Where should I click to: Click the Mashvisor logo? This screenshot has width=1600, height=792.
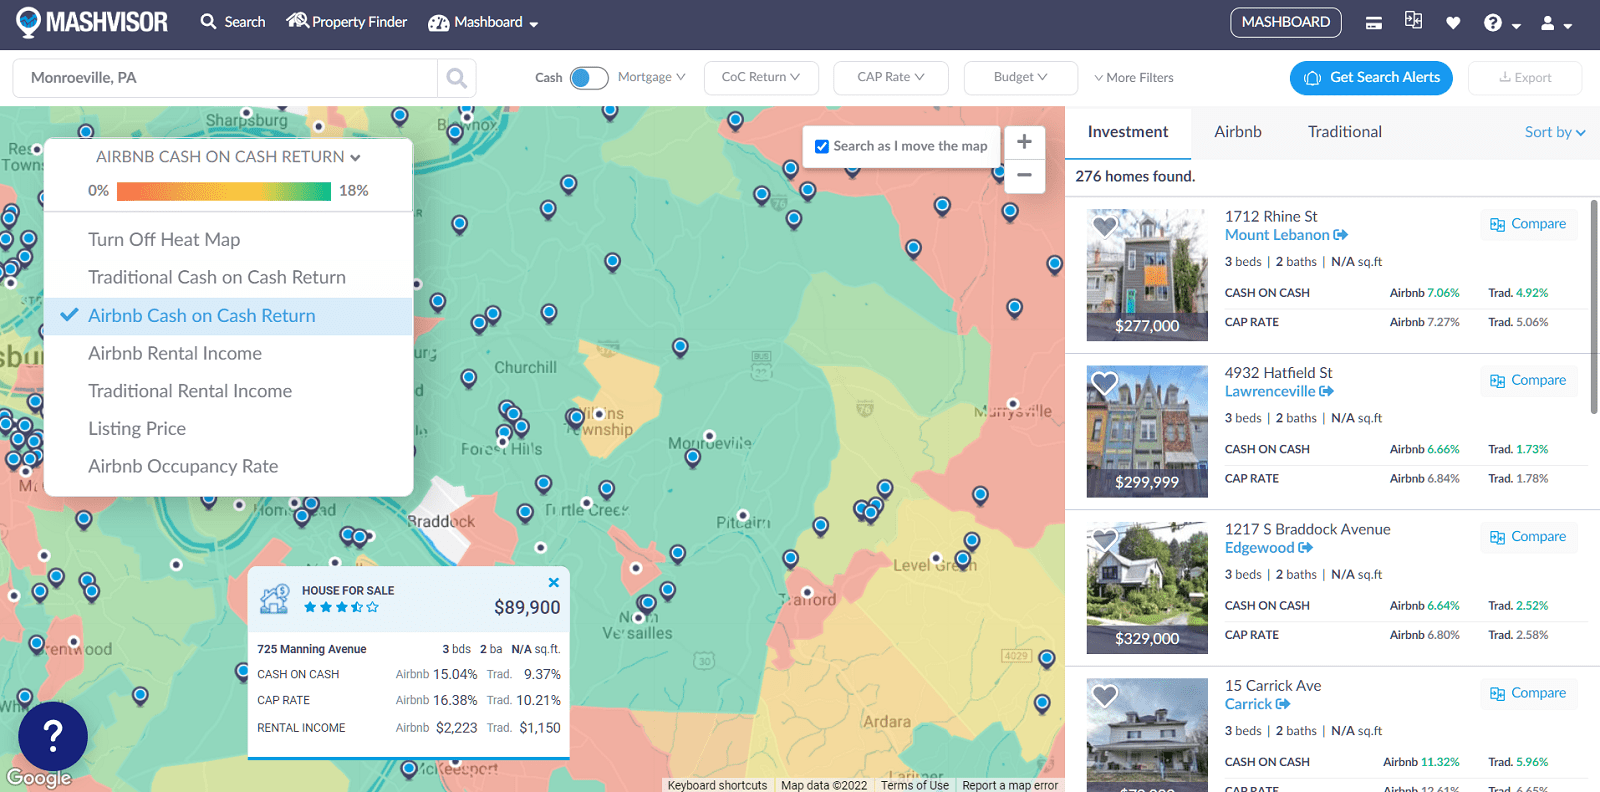click(x=92, y=22)
